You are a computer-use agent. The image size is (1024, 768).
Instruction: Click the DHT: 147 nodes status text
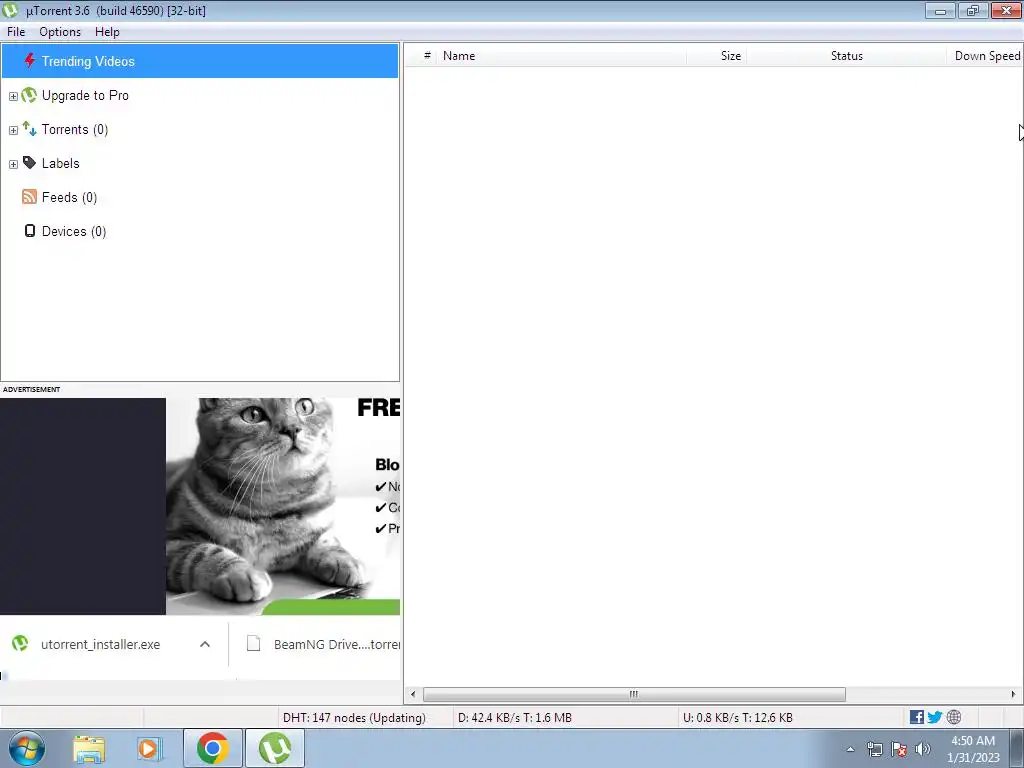coord(354,717)
